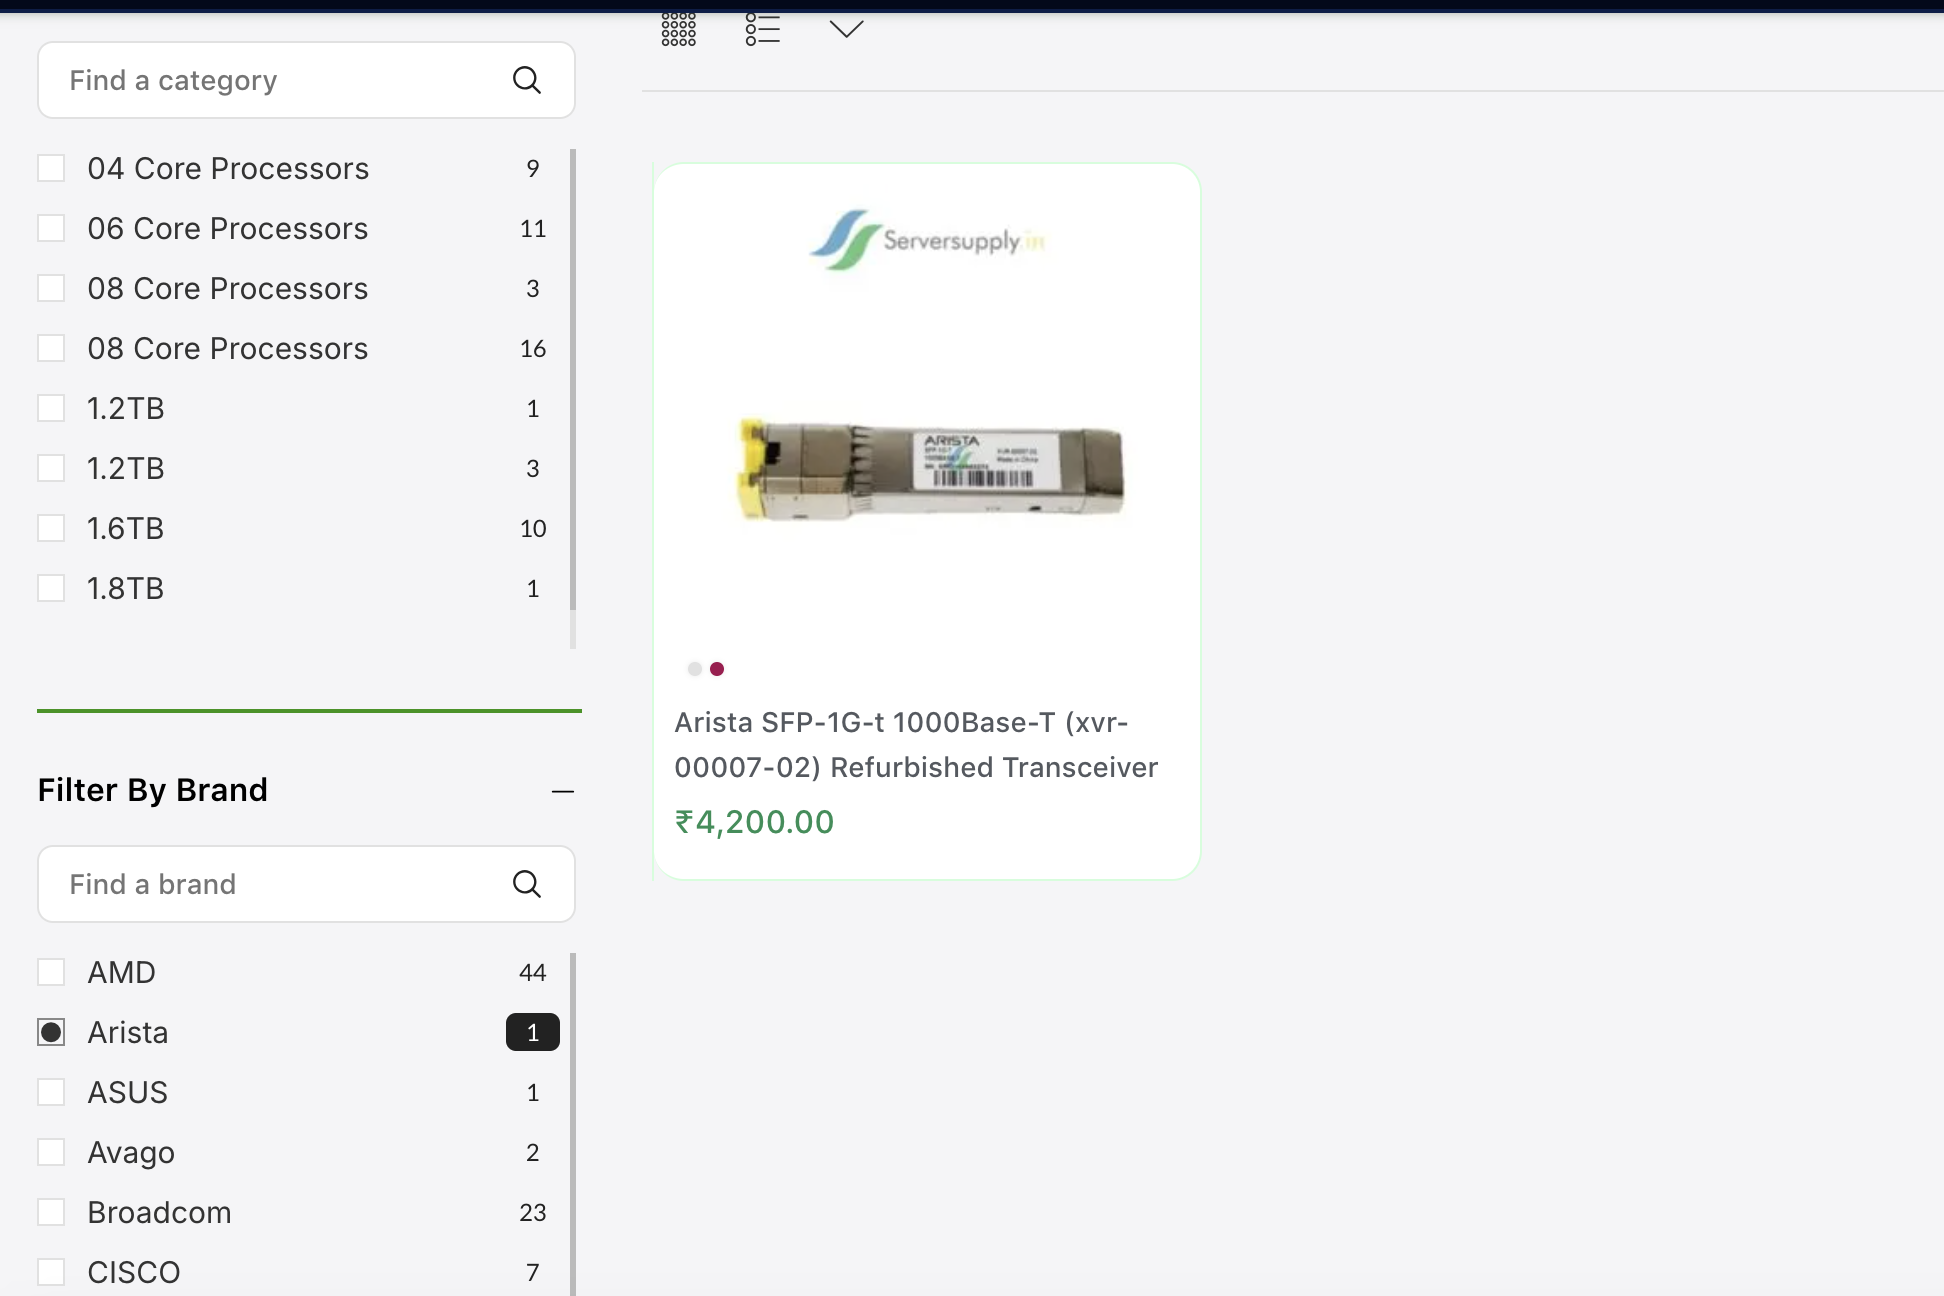Click the ₹4,200.00 product price
Viewport: 1944px width, 1296px height.
[x=755, y=822]
